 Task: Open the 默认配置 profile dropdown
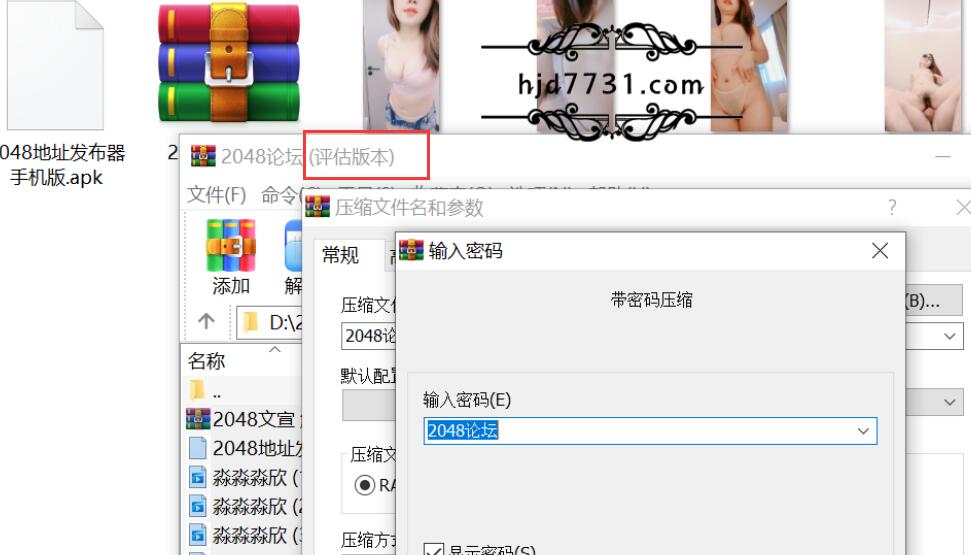coord(949,402)
